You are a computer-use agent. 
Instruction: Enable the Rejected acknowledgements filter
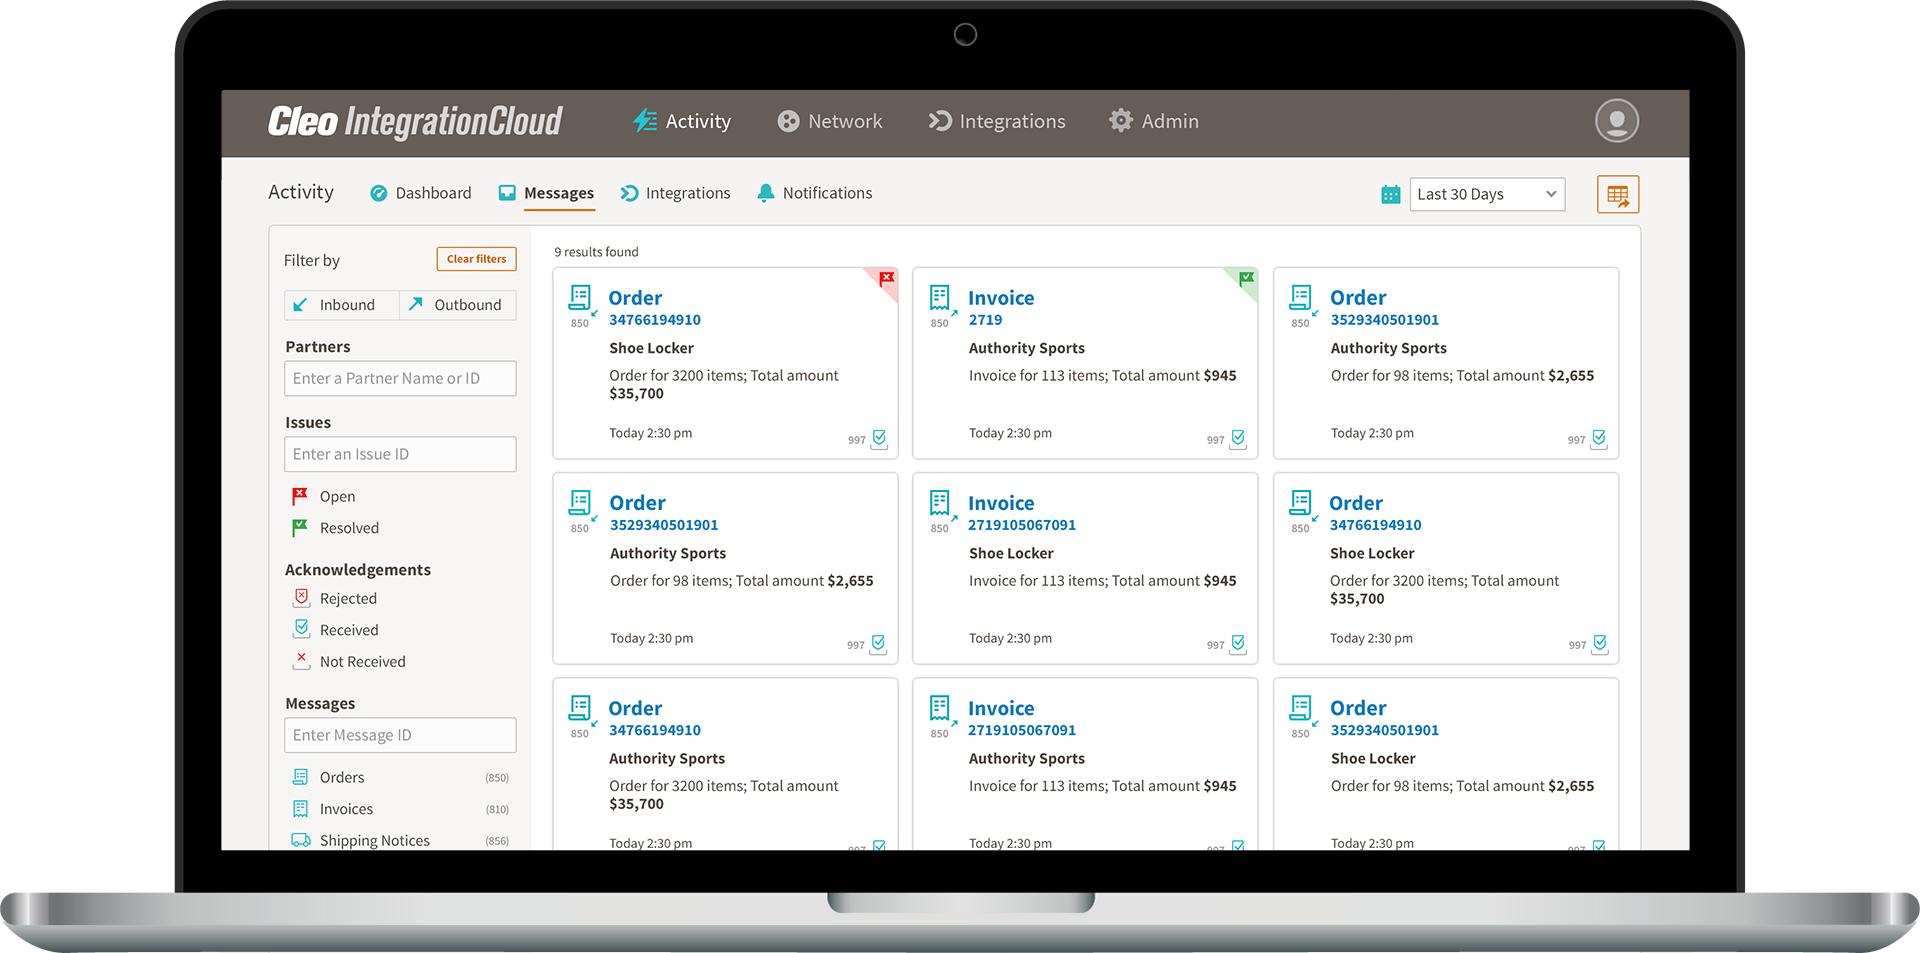302,597
